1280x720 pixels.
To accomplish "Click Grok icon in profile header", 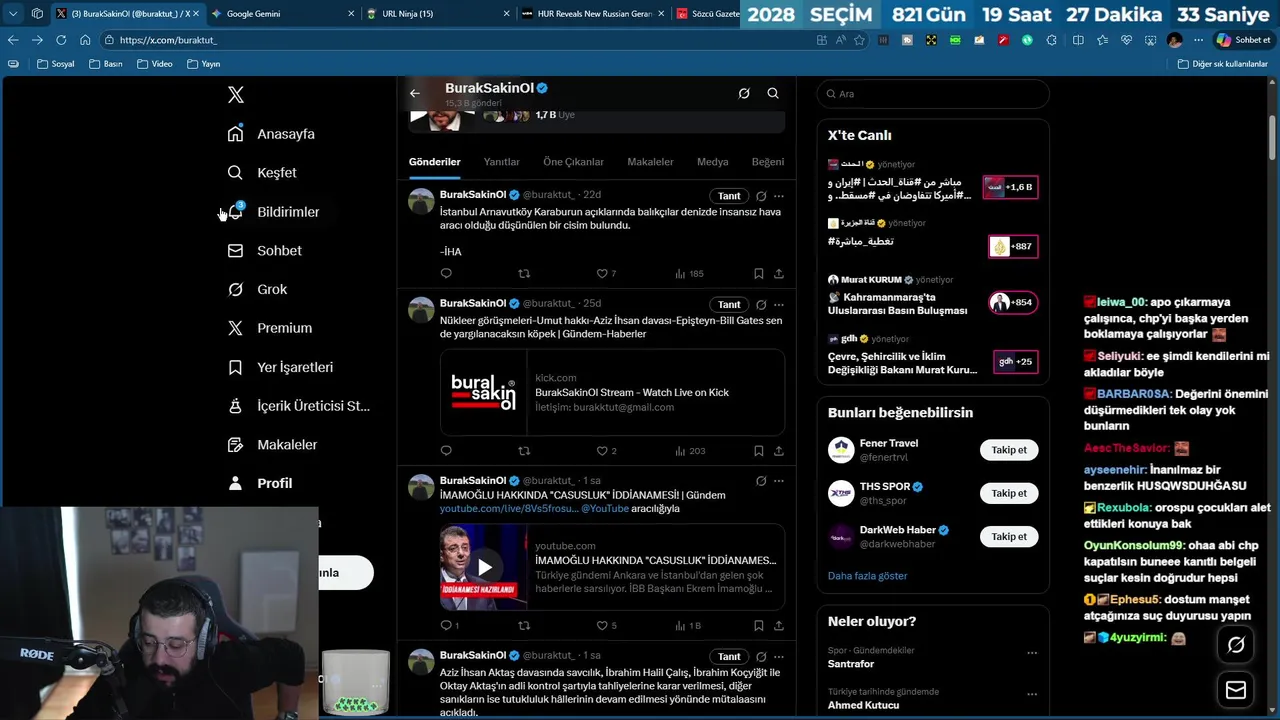I will point(744,93).
